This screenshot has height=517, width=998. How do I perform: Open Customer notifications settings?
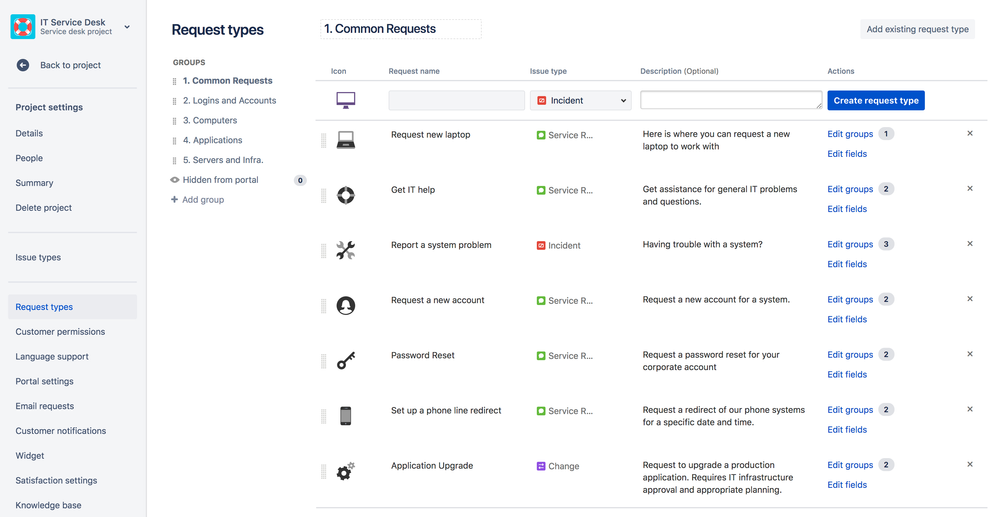[61, 431]
